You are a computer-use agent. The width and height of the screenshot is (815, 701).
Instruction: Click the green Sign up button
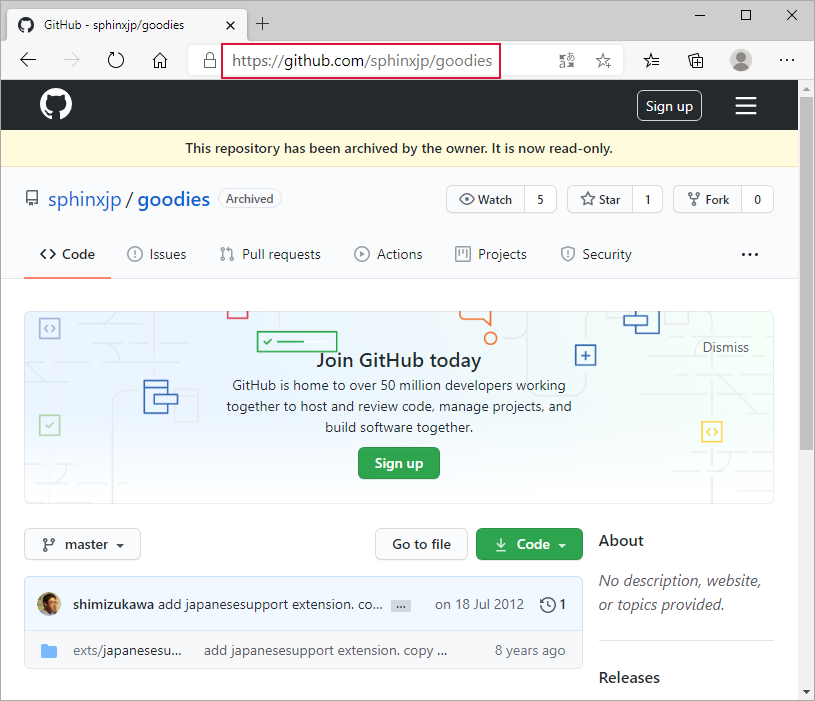click(x=399, y=463)
